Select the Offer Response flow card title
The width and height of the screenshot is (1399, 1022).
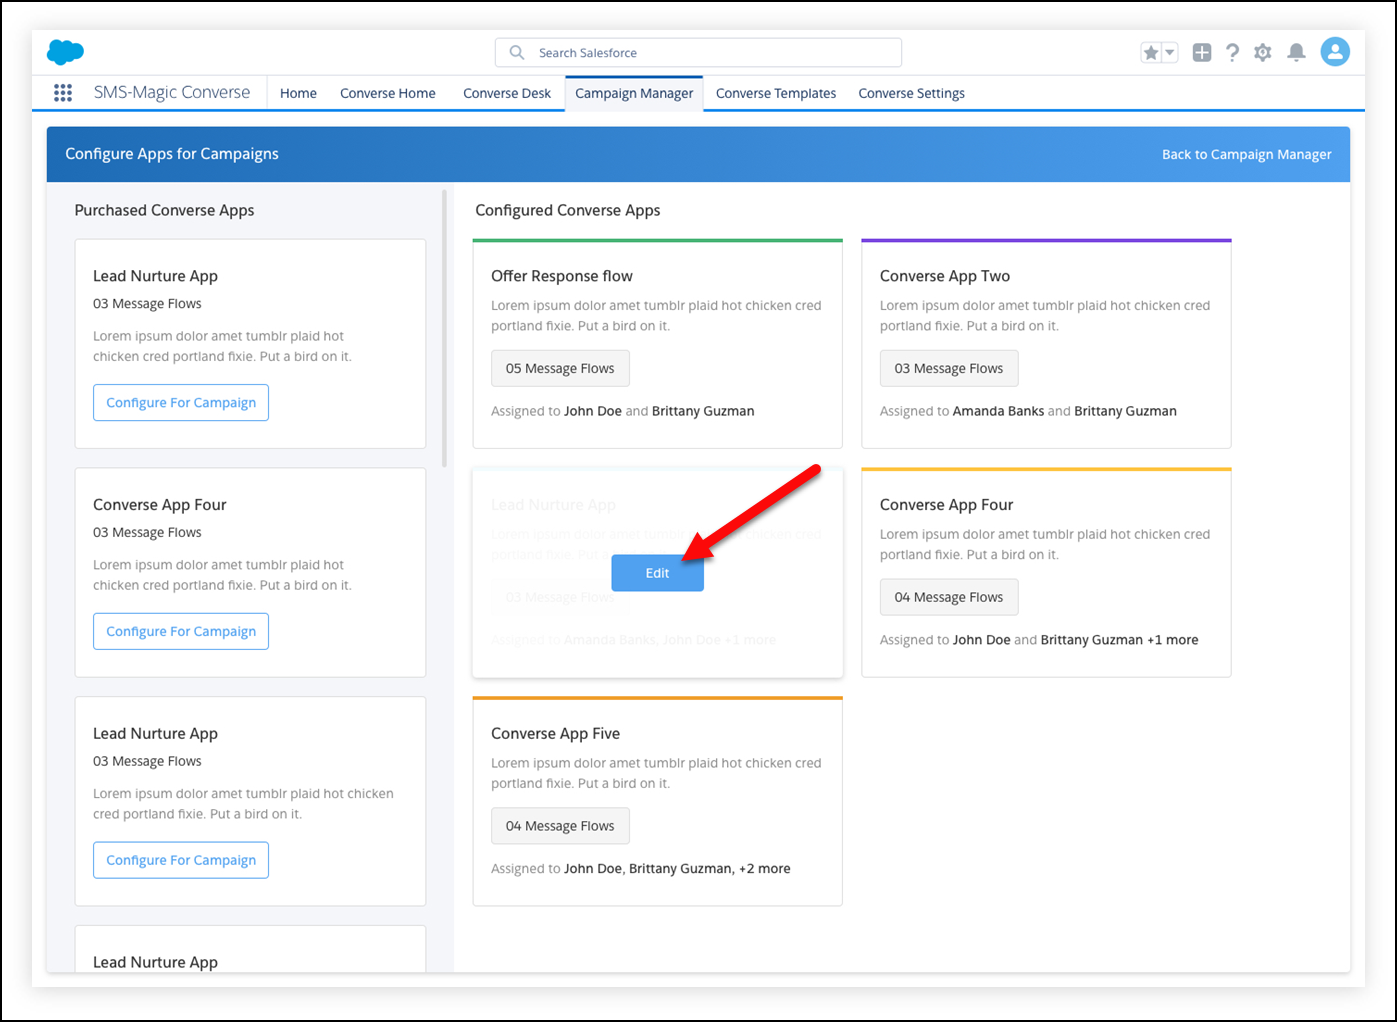coord(562,276)
